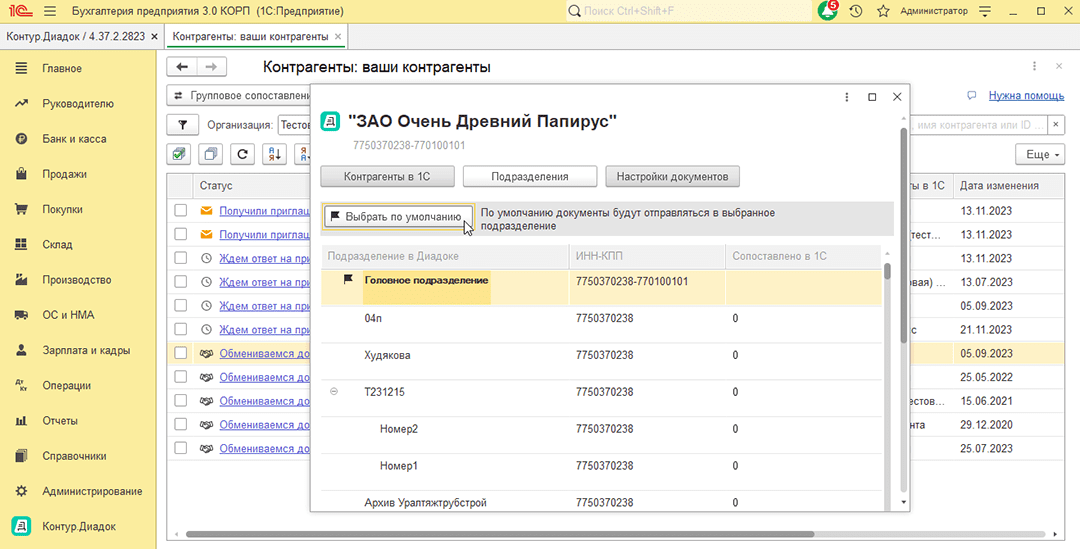The height and width of the screenshot is (549, 1080).
Task: Select the Худякова subdivision row
Action: (x=601, y=361)
